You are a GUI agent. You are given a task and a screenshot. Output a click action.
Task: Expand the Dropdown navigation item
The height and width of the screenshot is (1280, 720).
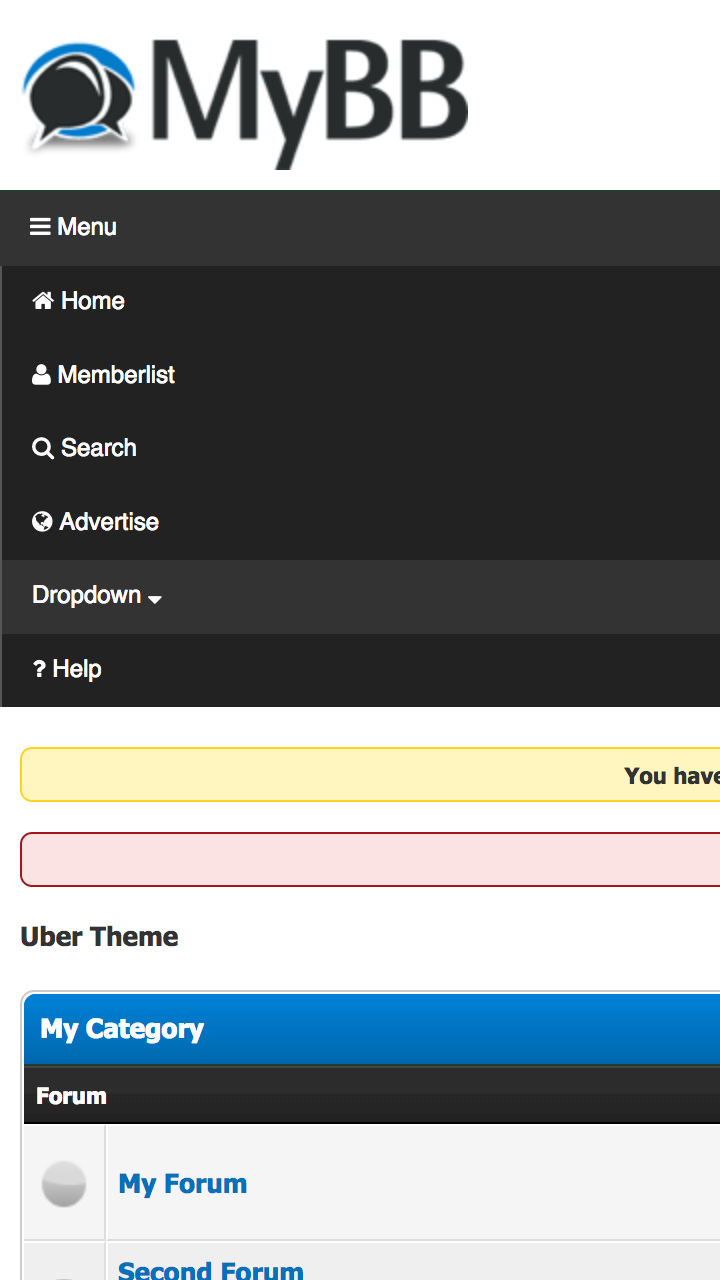point(87,594)
